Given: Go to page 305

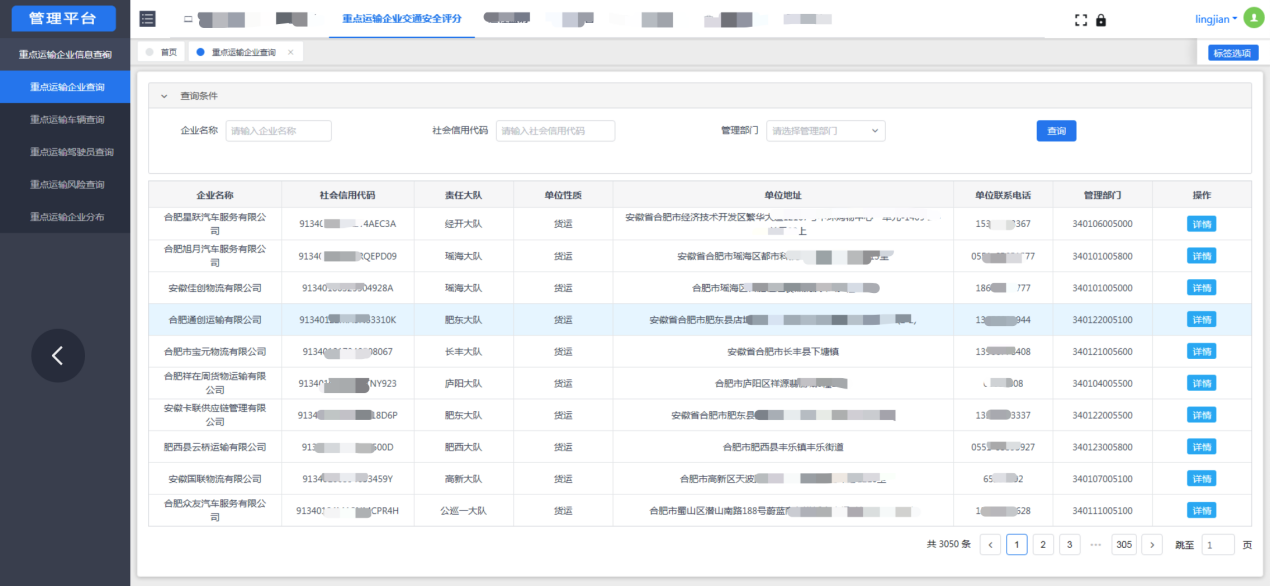Looking at the screenshot, I should [1124, 545].
